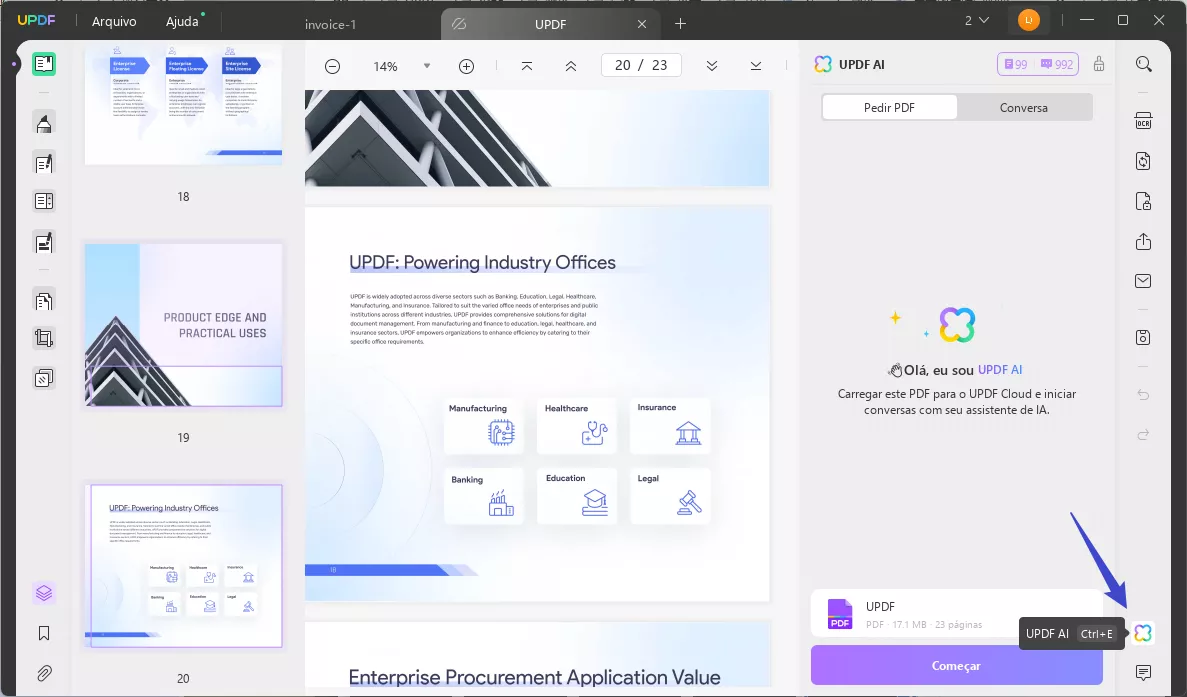
Task: Select page 20 thumbnail
Action: (x=183, y=566)
